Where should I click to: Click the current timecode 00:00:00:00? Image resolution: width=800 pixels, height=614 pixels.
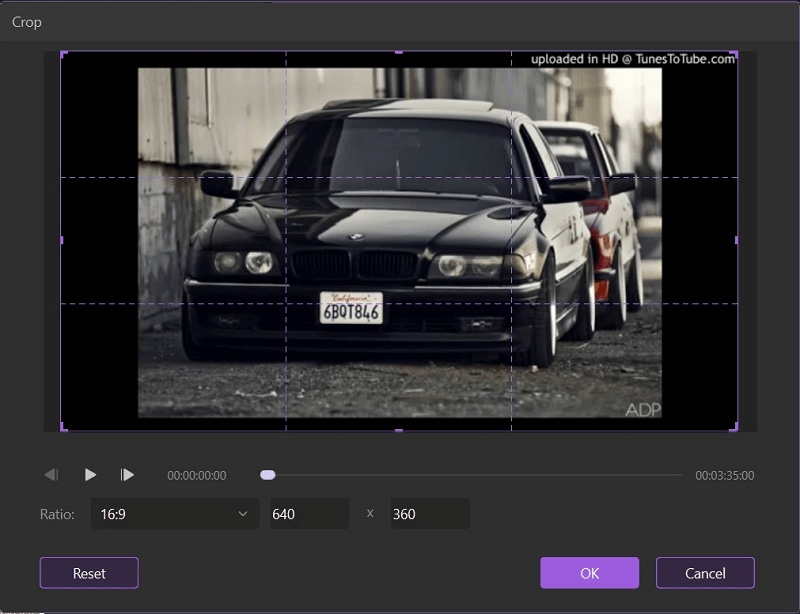196,475
